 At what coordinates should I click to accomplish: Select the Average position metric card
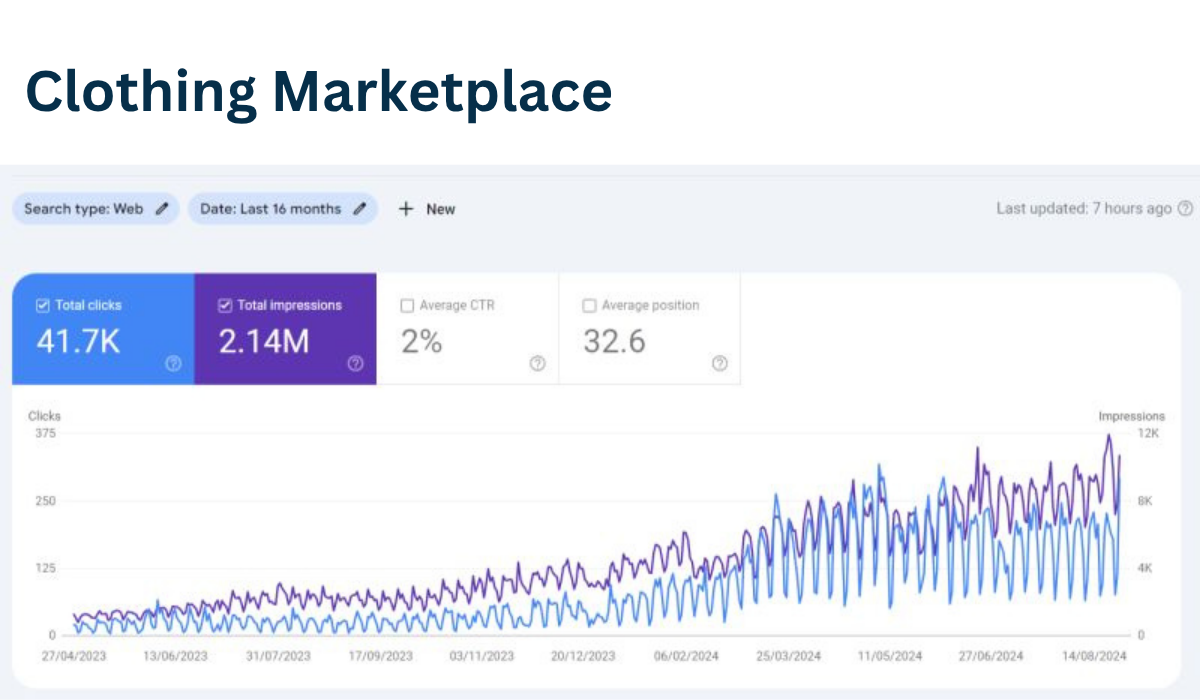649,330
